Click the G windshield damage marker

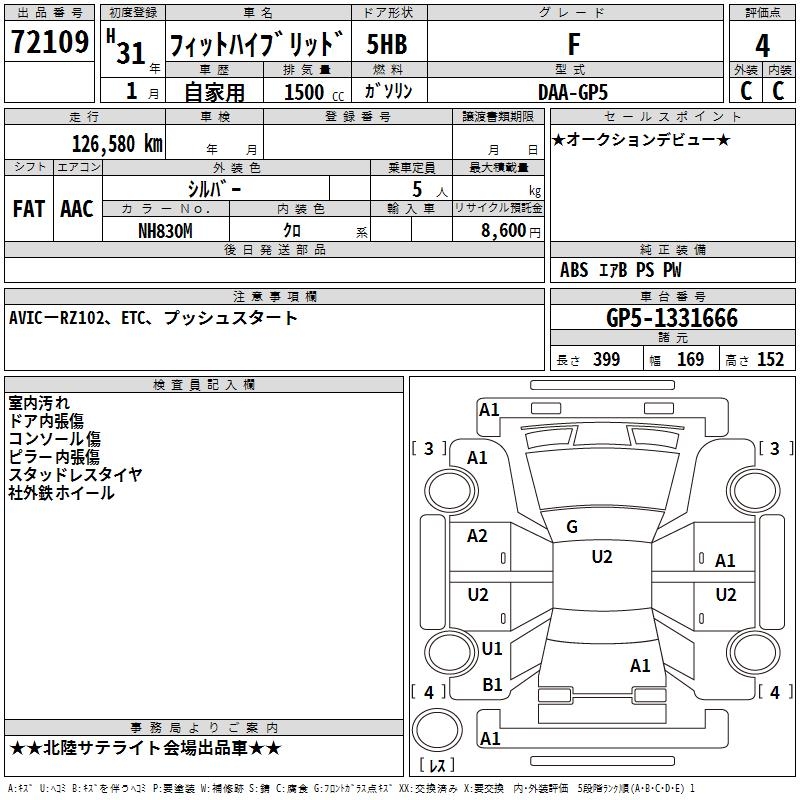coord(571,527)
